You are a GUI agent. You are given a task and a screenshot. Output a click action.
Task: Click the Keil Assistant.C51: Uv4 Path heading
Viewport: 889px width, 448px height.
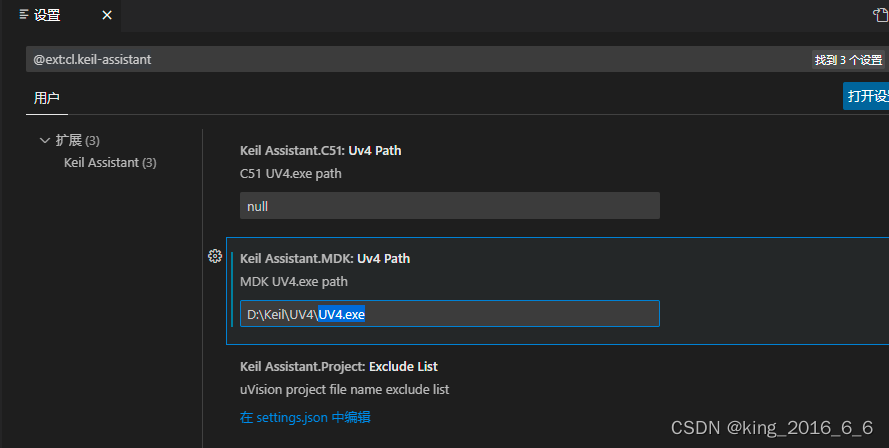pos(320,150)
